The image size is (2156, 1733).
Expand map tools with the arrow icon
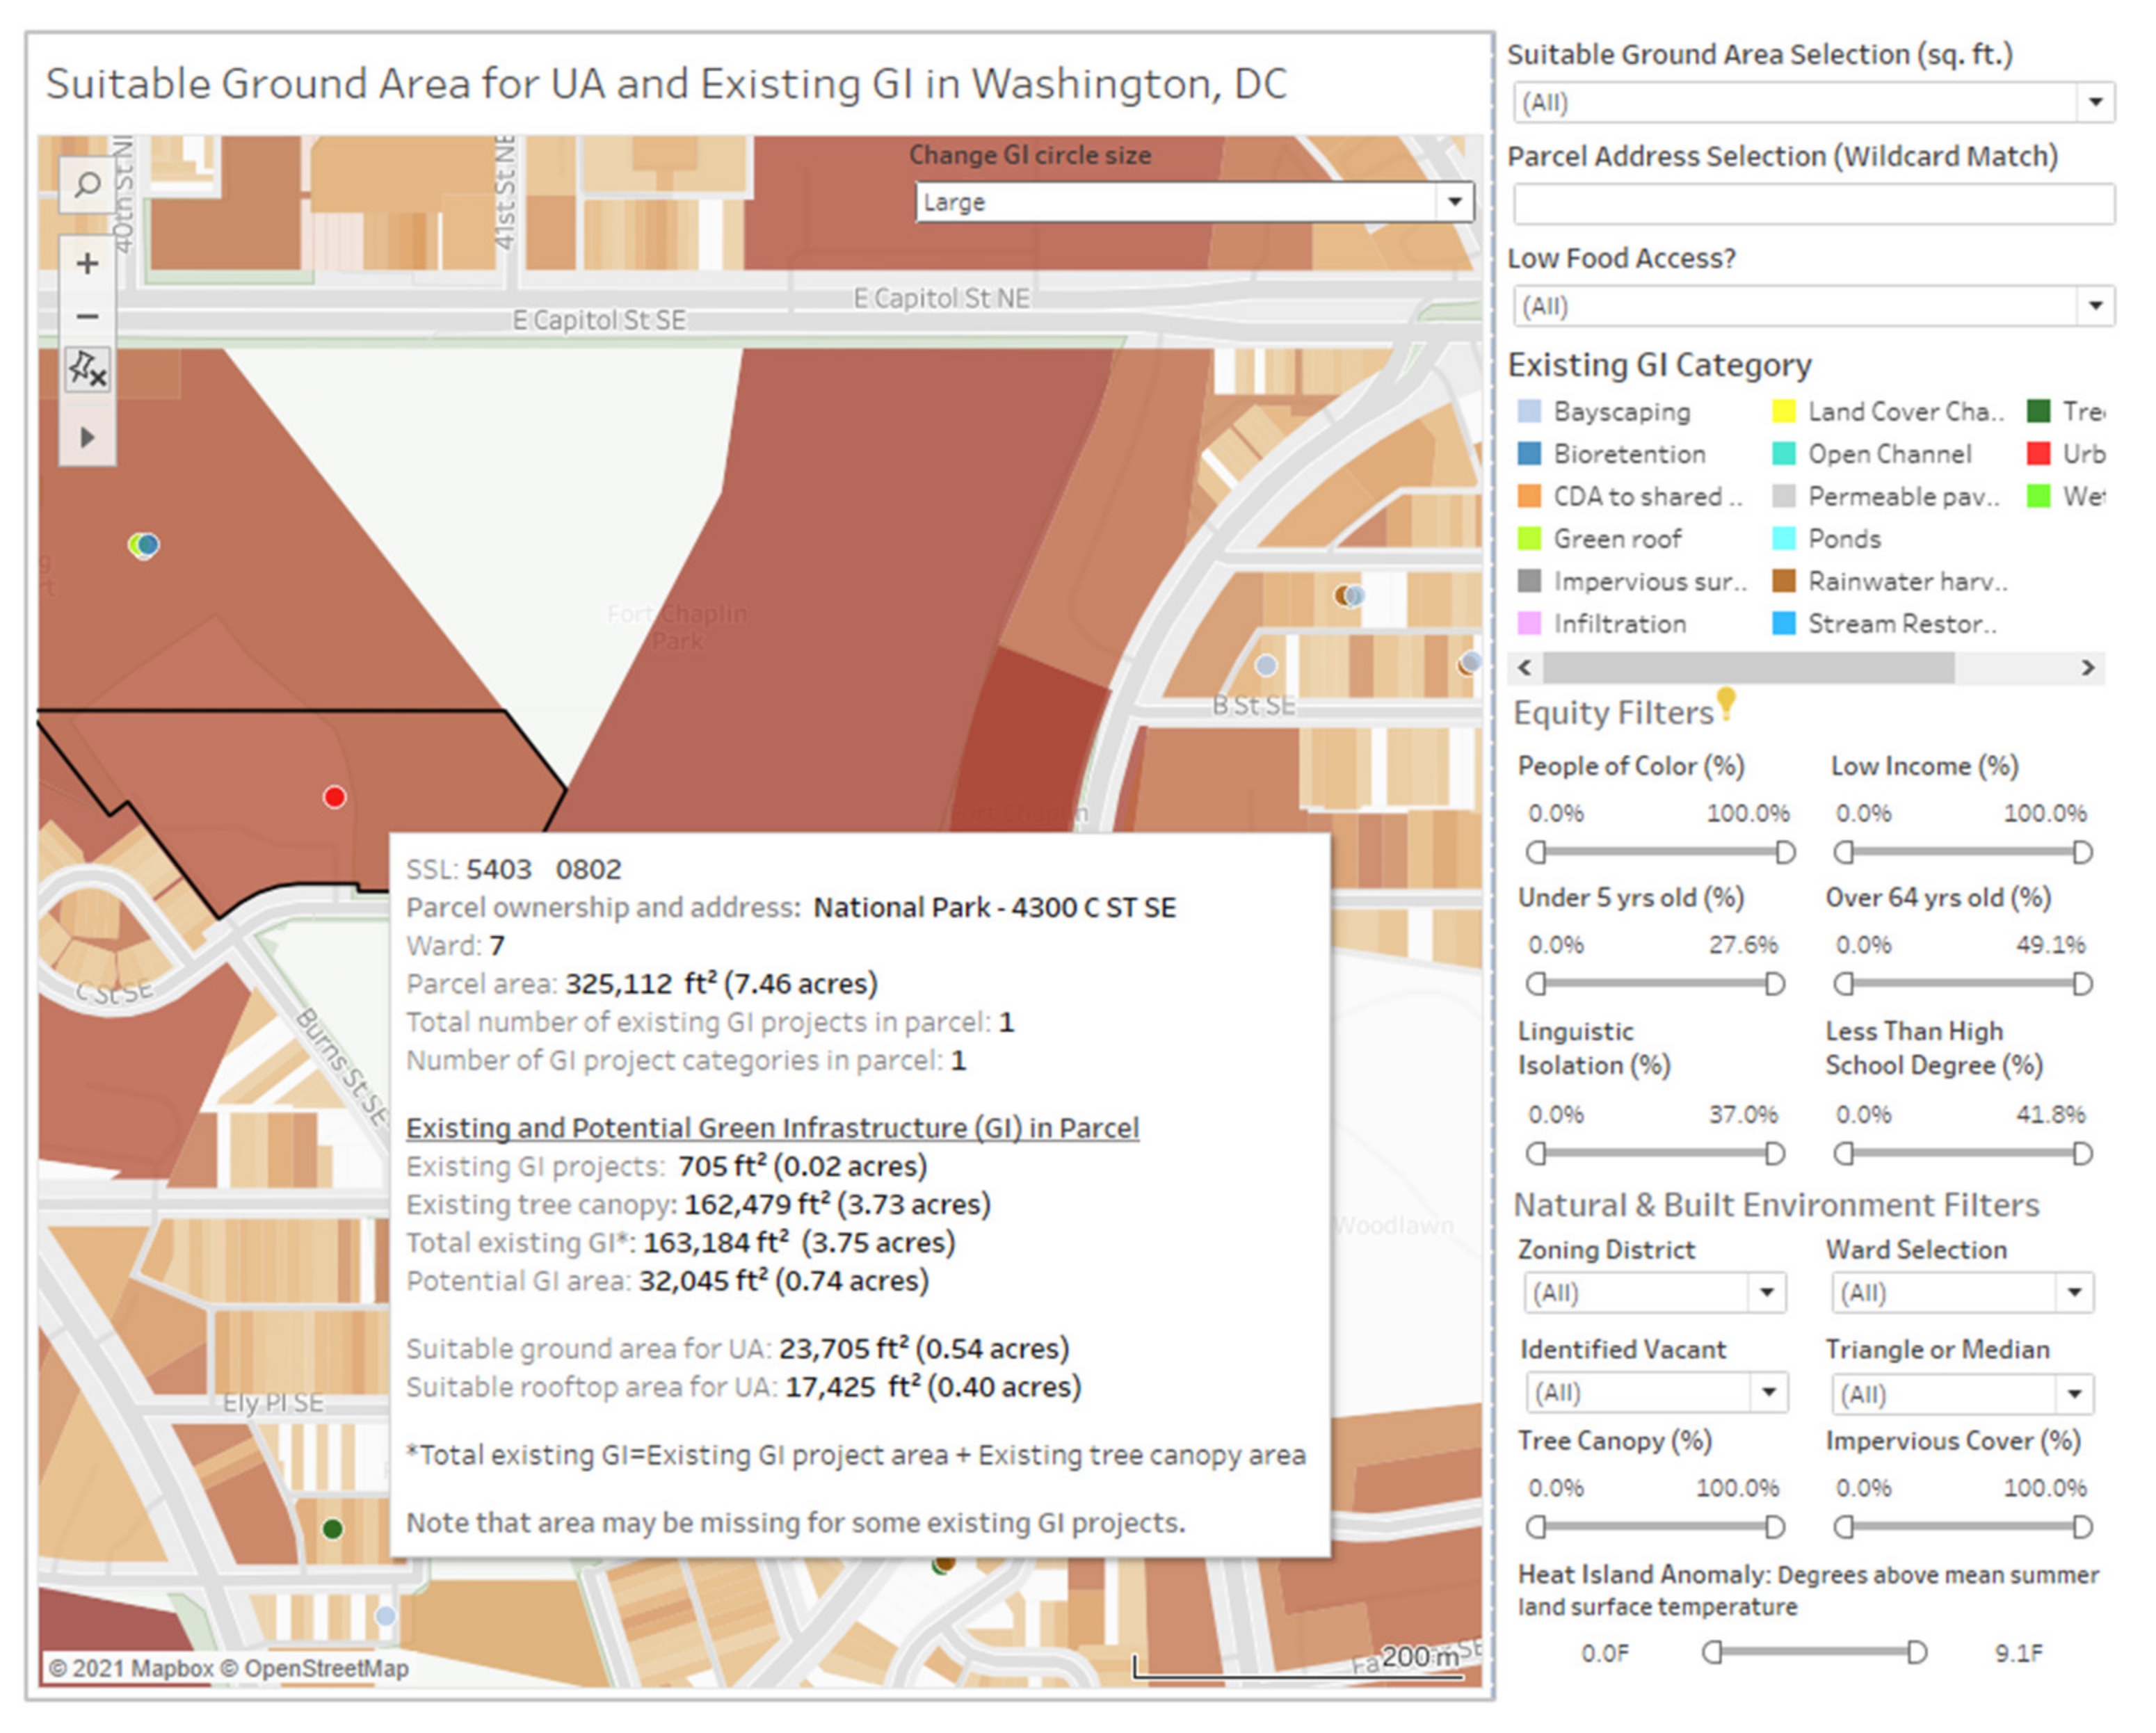tap(87, 438)
